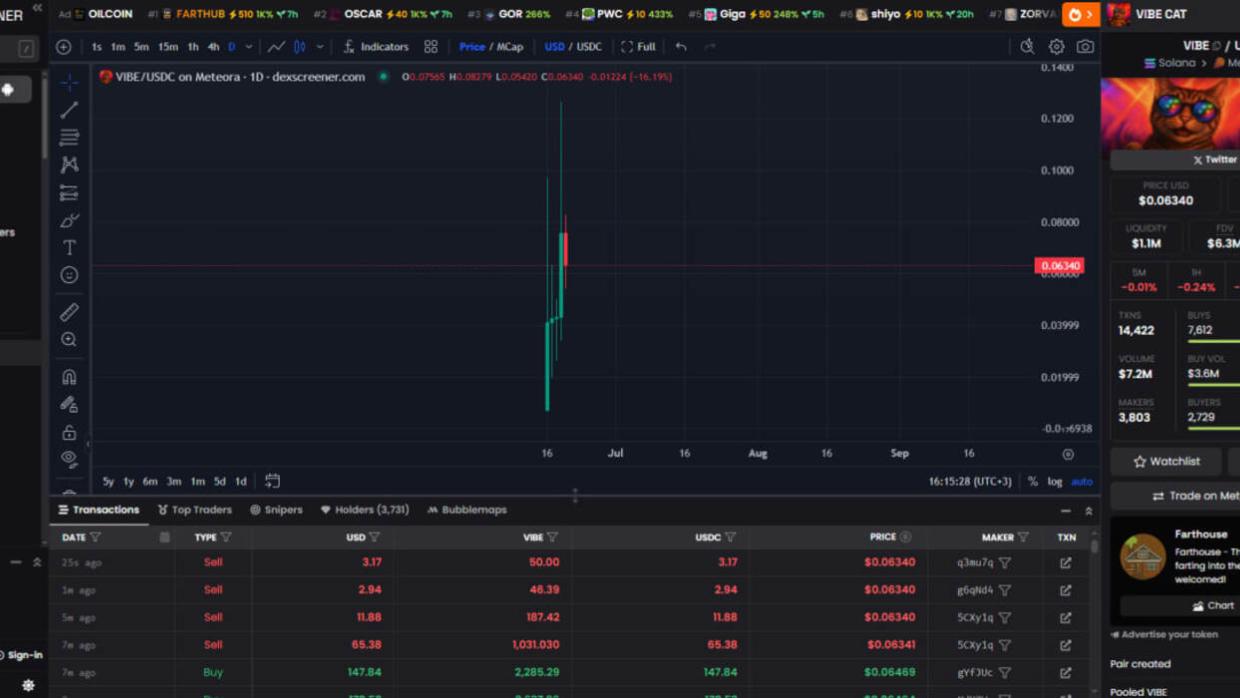The height and width of the screenshot is (698, 1240).
Task: Open the MAKER column filter
Action: [x=1023, y=537]
